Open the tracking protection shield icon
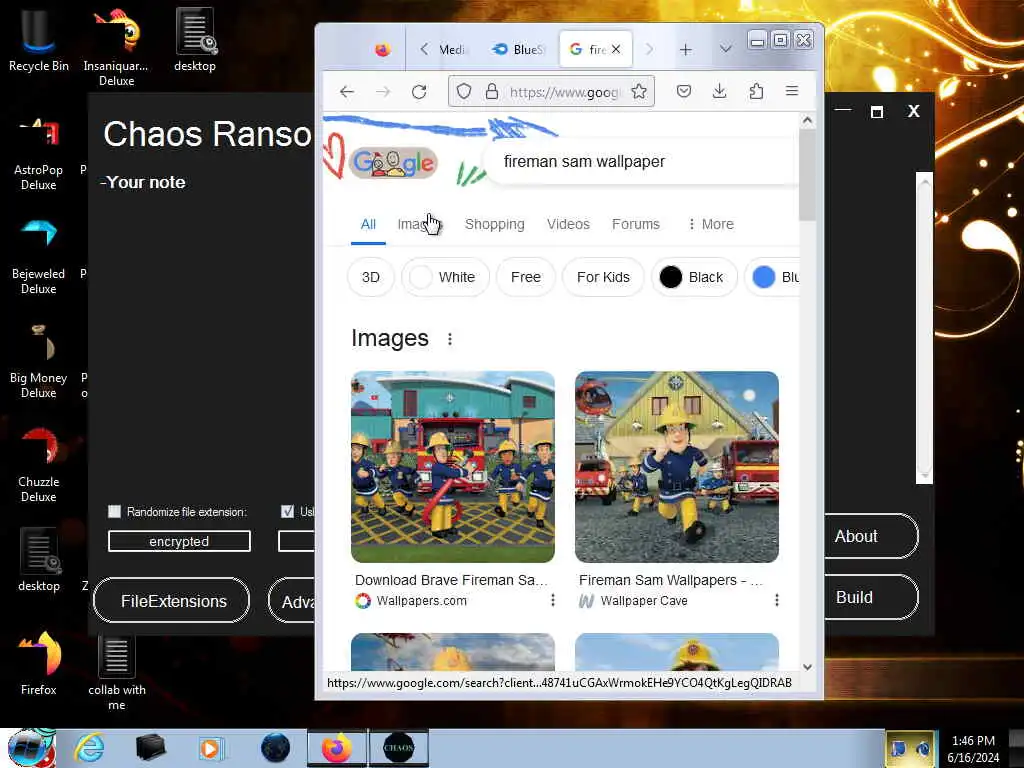The image size is (1024, 768). 464,91
